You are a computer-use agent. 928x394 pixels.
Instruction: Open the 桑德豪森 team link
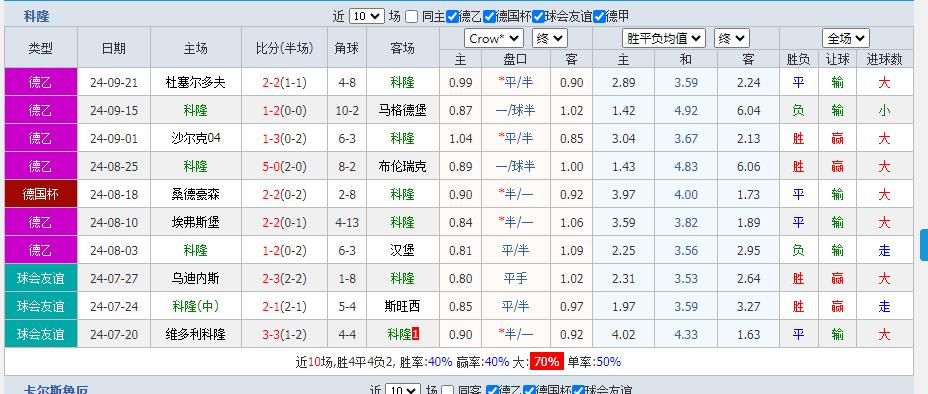coord(196,194)
